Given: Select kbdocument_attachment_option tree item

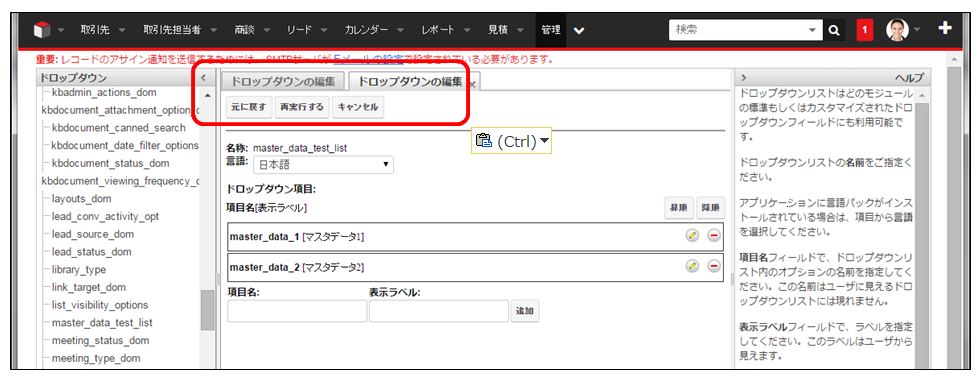Looking at the screenshot, I should pos(119,110).
